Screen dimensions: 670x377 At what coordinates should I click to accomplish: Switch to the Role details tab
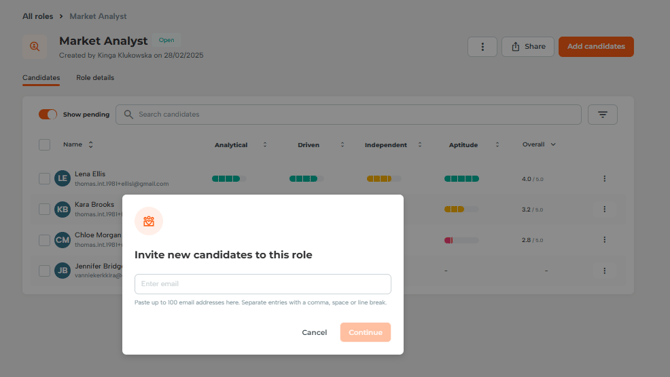coord(95,78)
